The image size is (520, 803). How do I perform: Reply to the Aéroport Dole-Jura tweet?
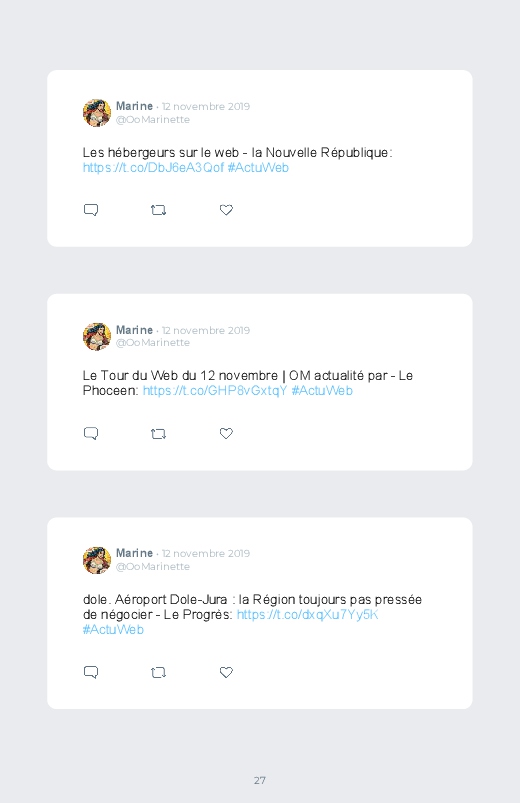pos(91,672)
